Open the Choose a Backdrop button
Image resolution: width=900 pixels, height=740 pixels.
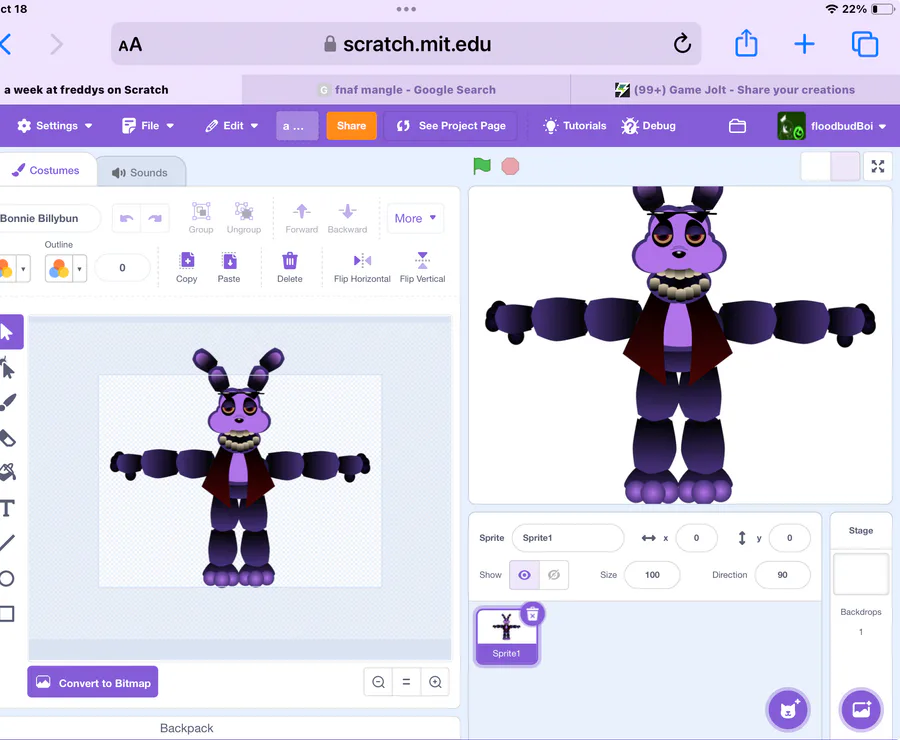click(x=861, y=710)
